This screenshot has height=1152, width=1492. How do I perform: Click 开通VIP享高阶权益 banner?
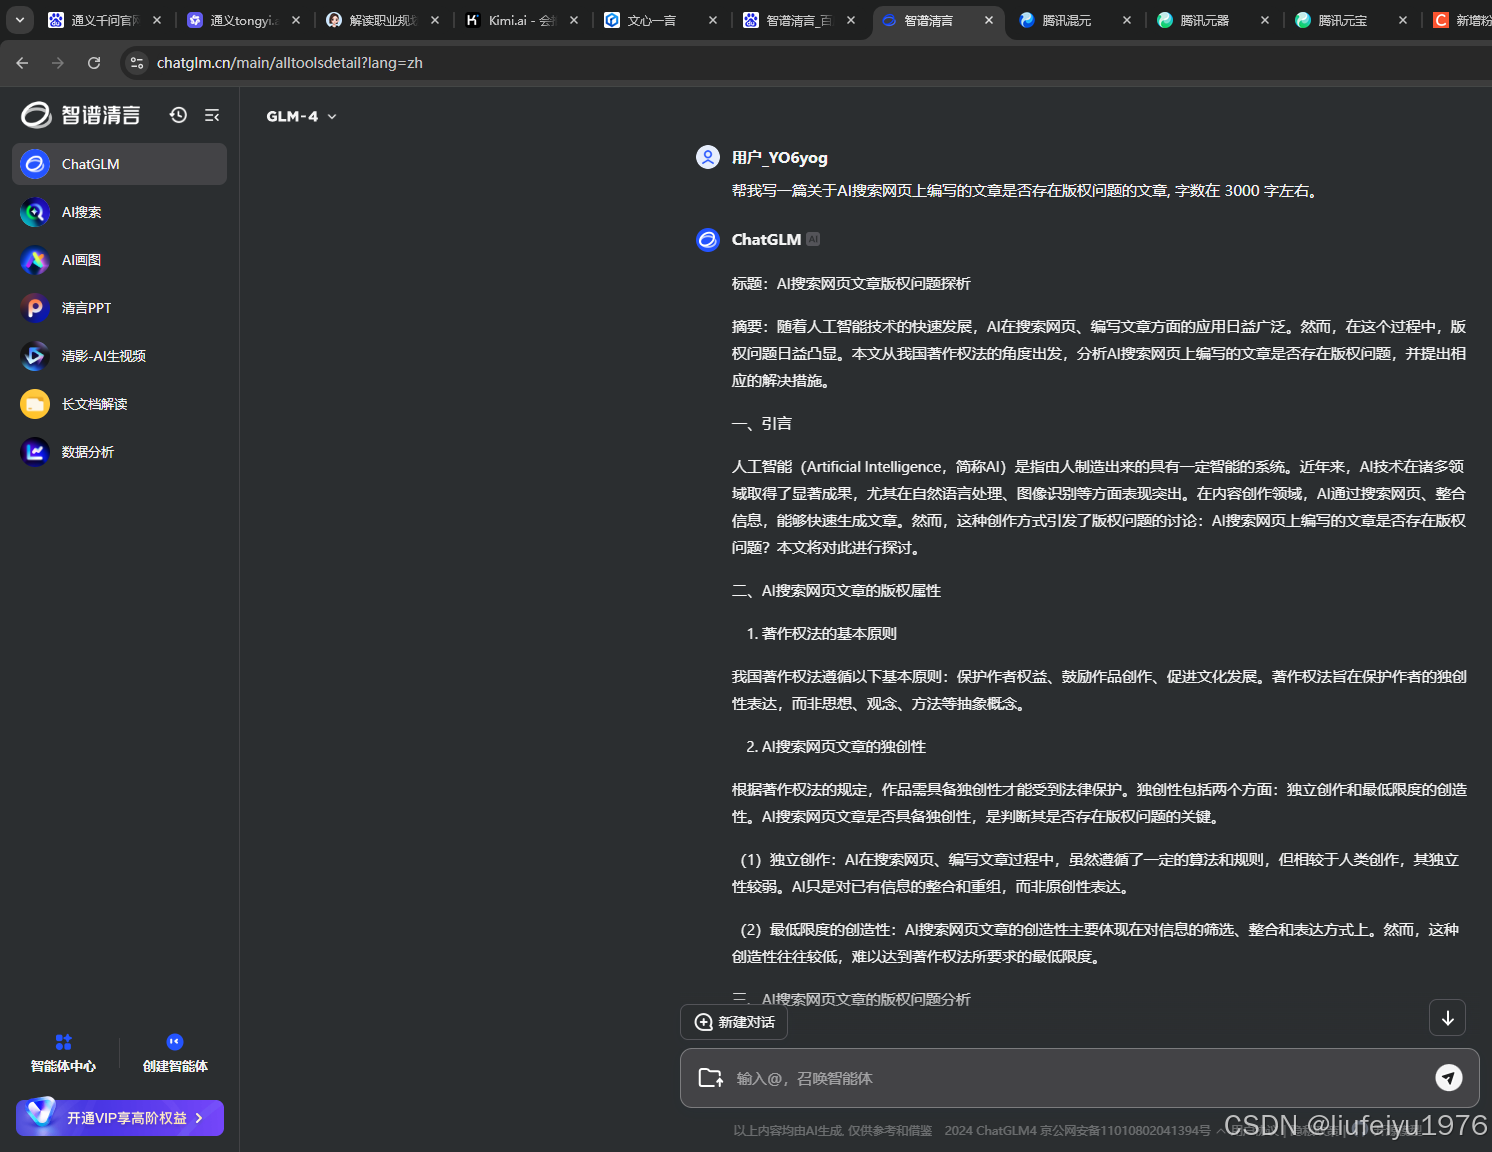tap(120, 1118)
